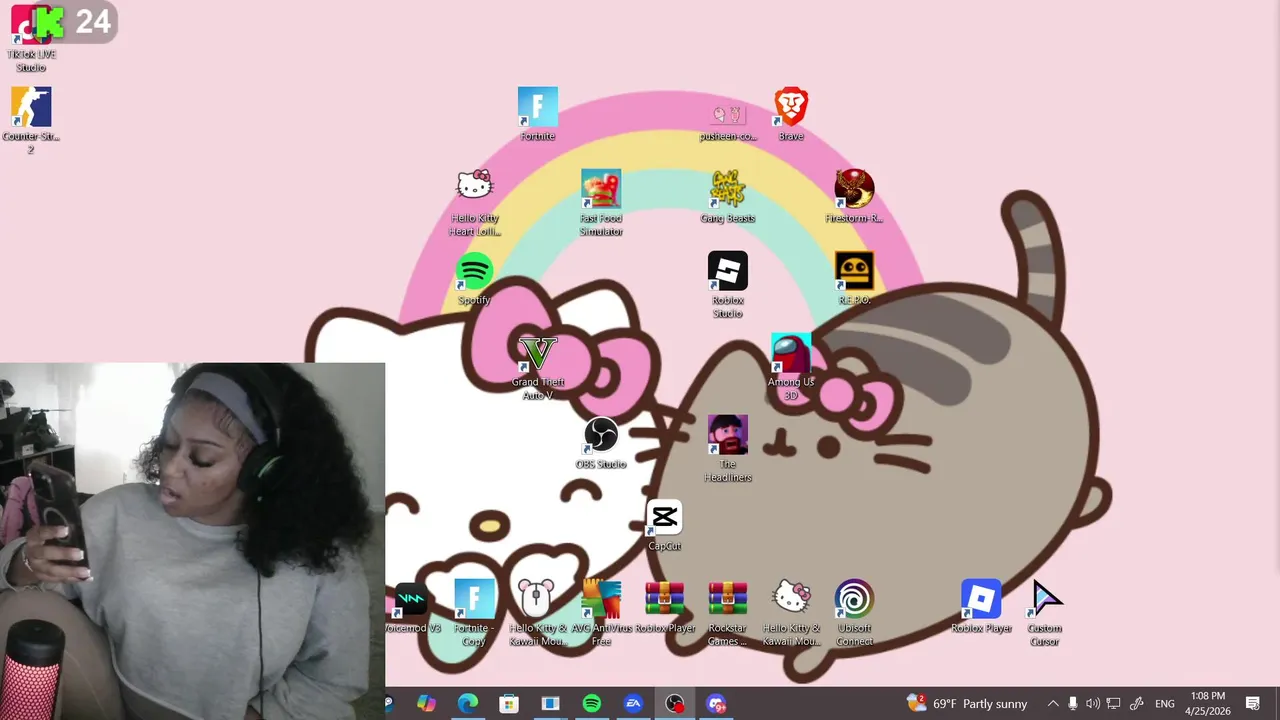
Task: Open the clock showing 1:08 PM
Action: click(x=1208, y=704)
